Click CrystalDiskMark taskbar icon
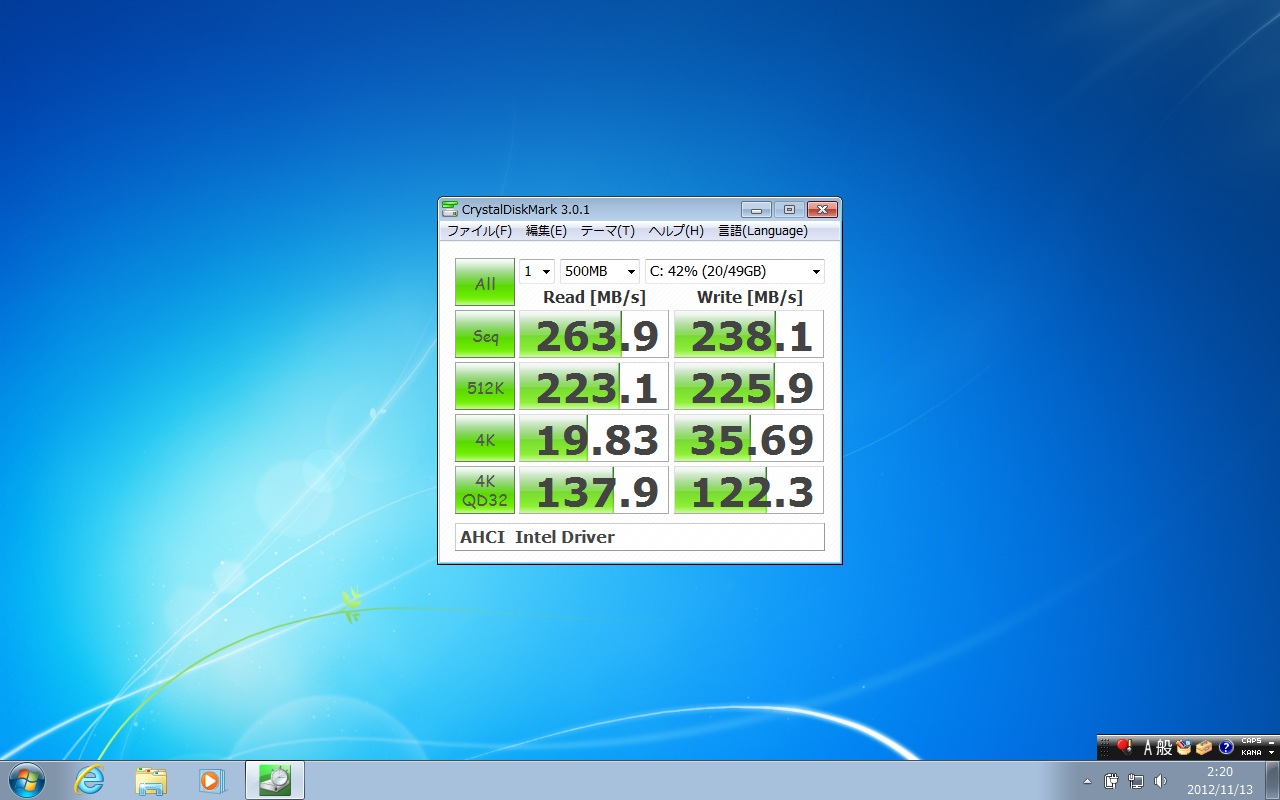Image resolution: width=1280 pixels, height=800 pixels. point(275,780)
